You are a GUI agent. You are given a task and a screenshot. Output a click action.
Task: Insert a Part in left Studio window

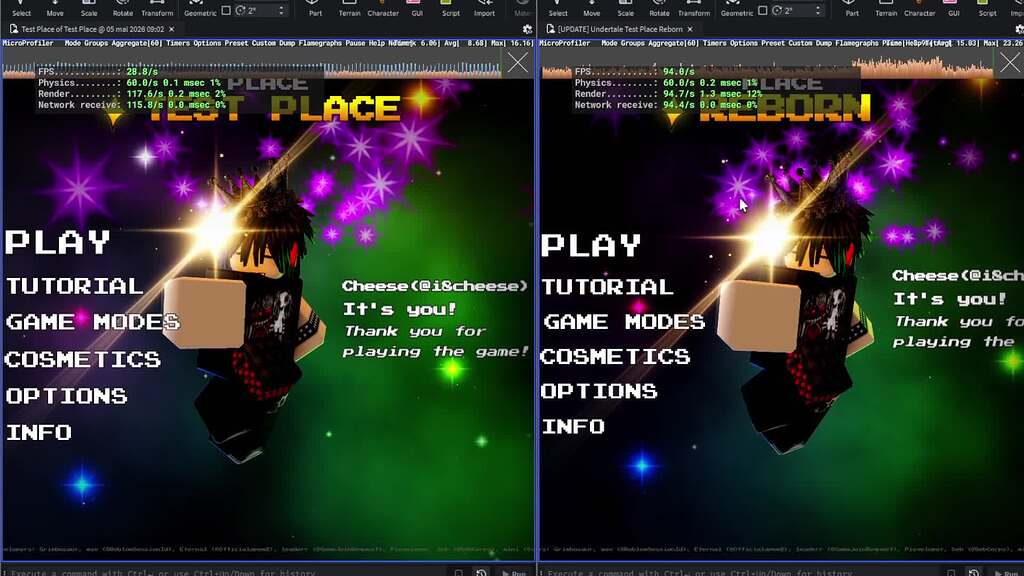click(315, 8)
